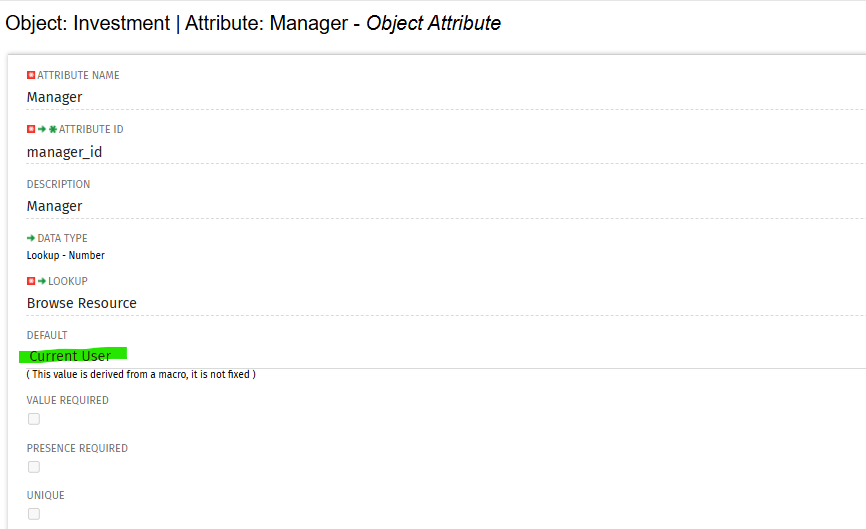The width and height of the screenshot is (866, 529).
Task: Open the Browse Resource lookup field
Action: pyautogui.click(x=446, y=303)
